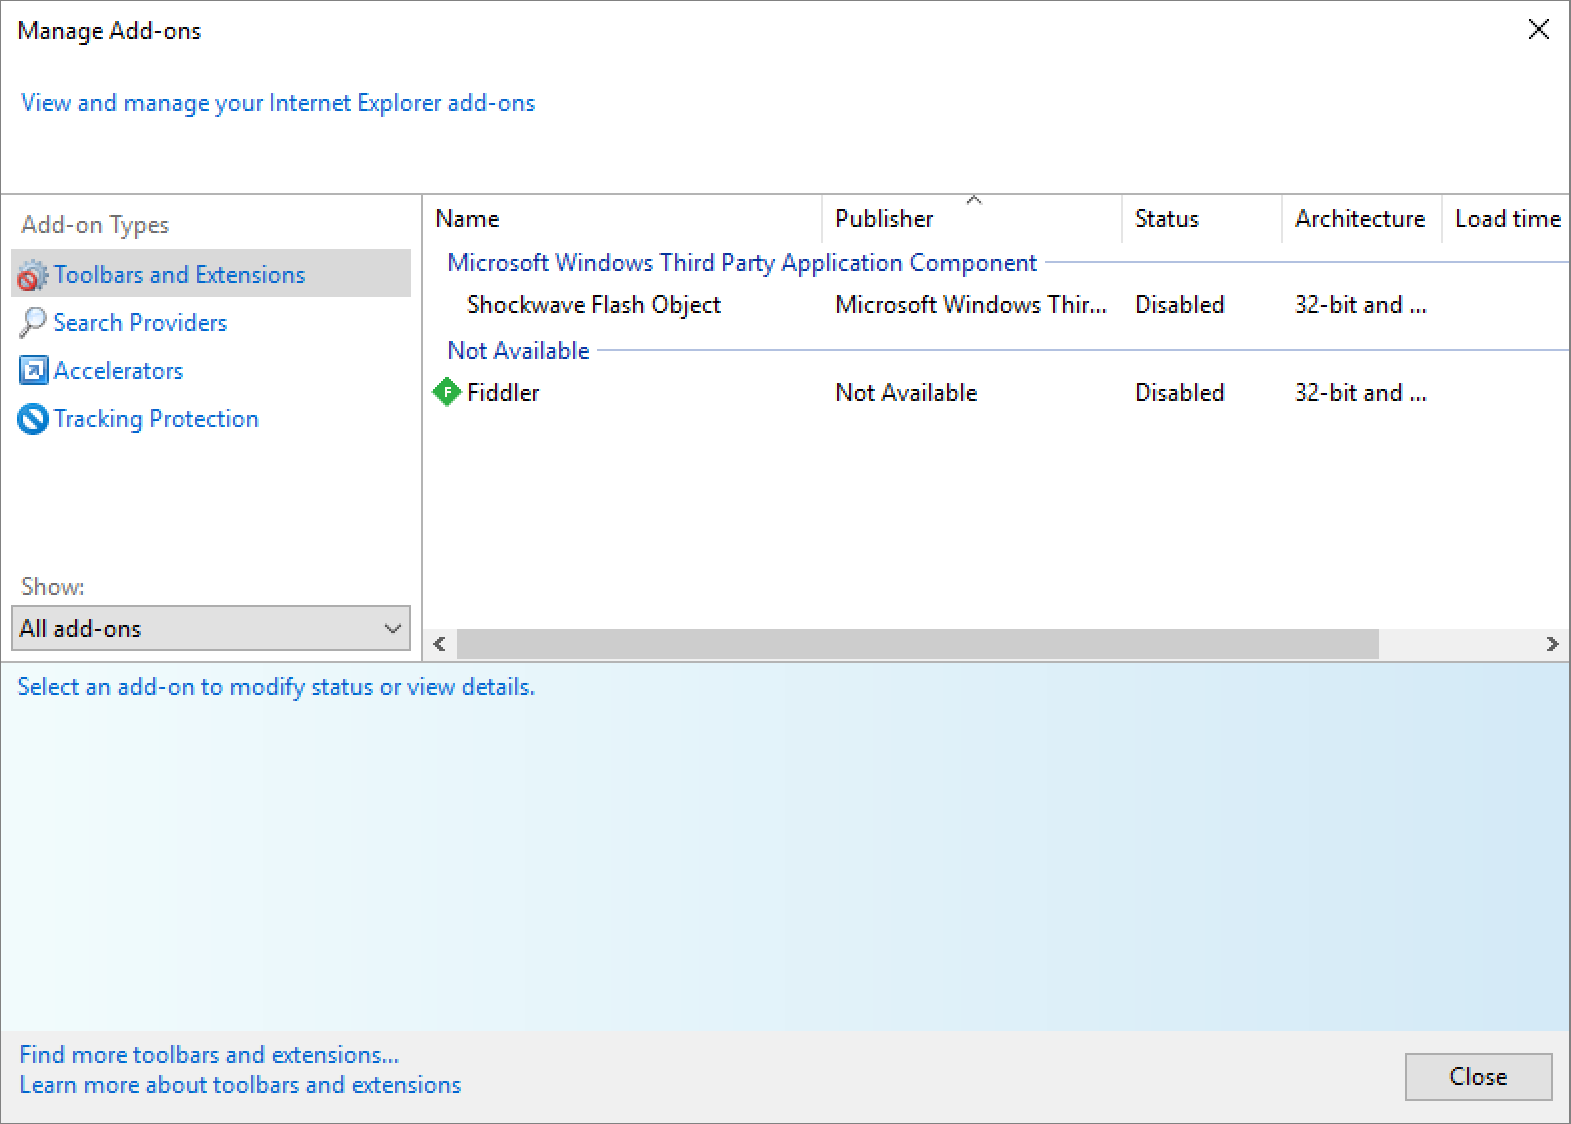Select the Fiddler add-on row

coord(996,393)
